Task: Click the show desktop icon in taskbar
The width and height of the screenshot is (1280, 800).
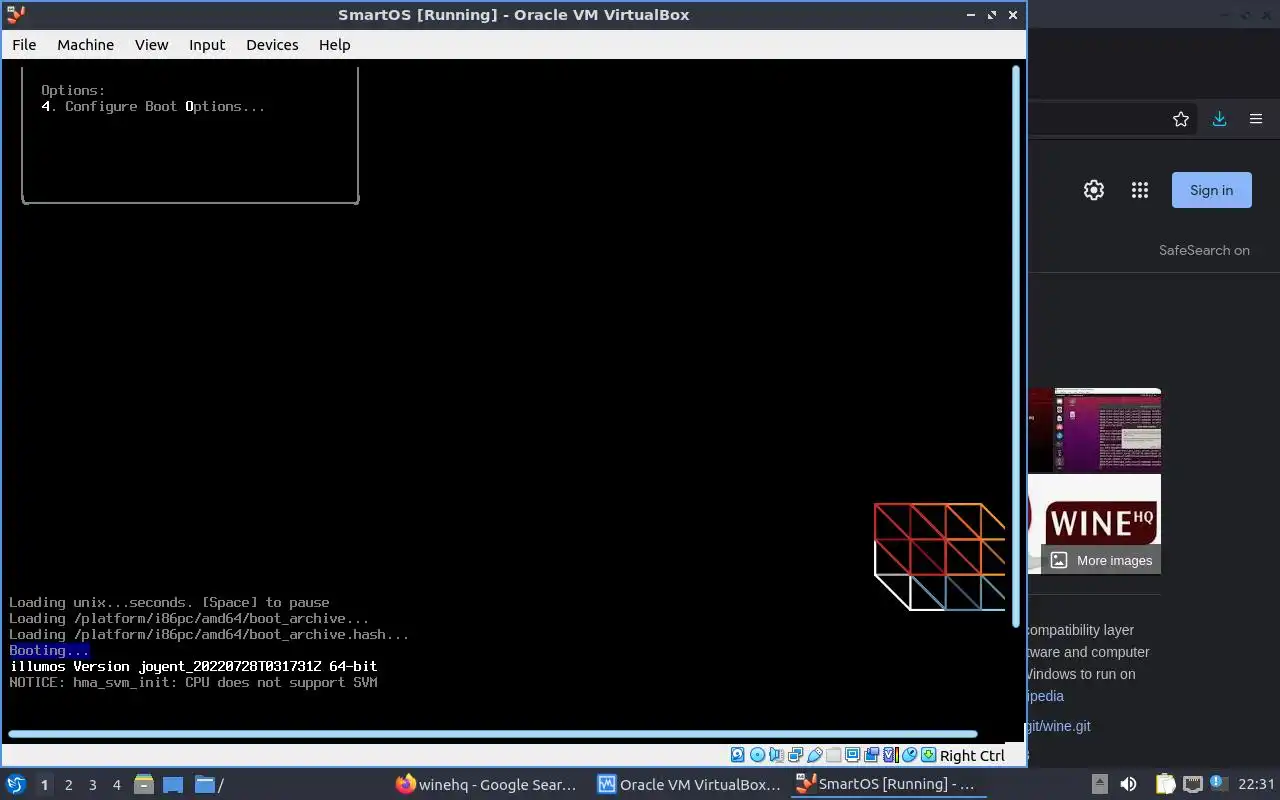Action: point(173,784)
